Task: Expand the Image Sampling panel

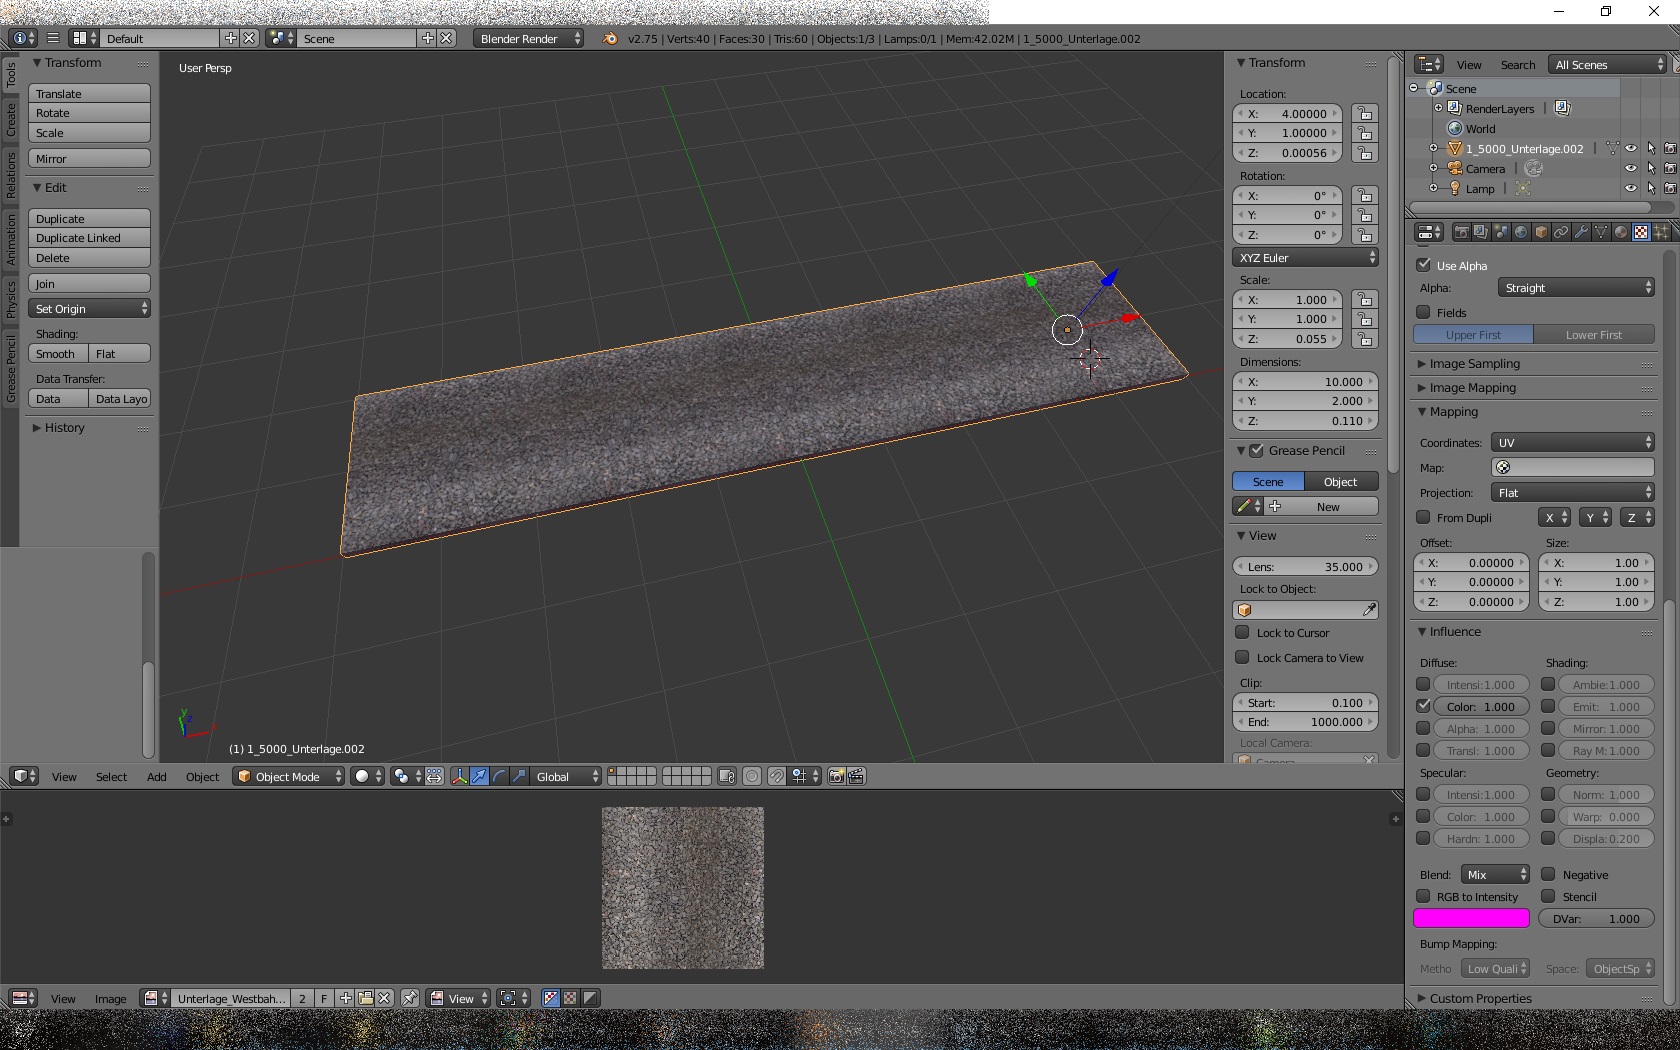Action: 1474,363
